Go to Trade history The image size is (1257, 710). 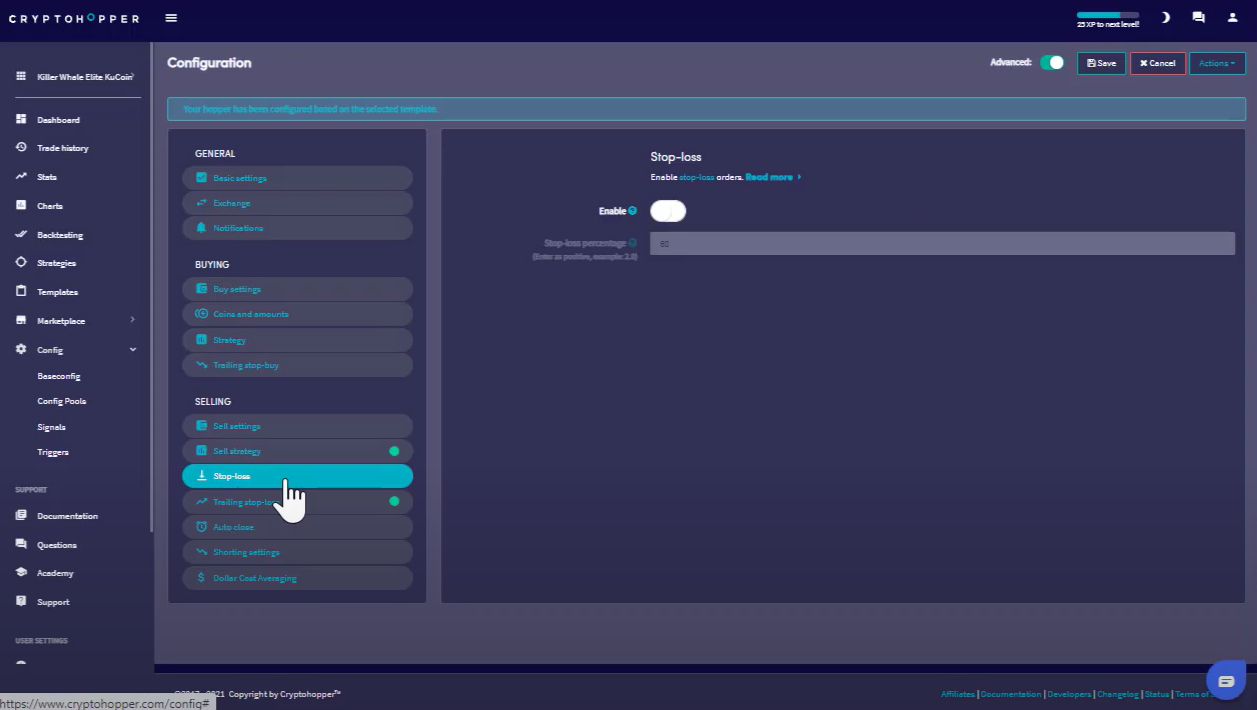coord(62,148)
